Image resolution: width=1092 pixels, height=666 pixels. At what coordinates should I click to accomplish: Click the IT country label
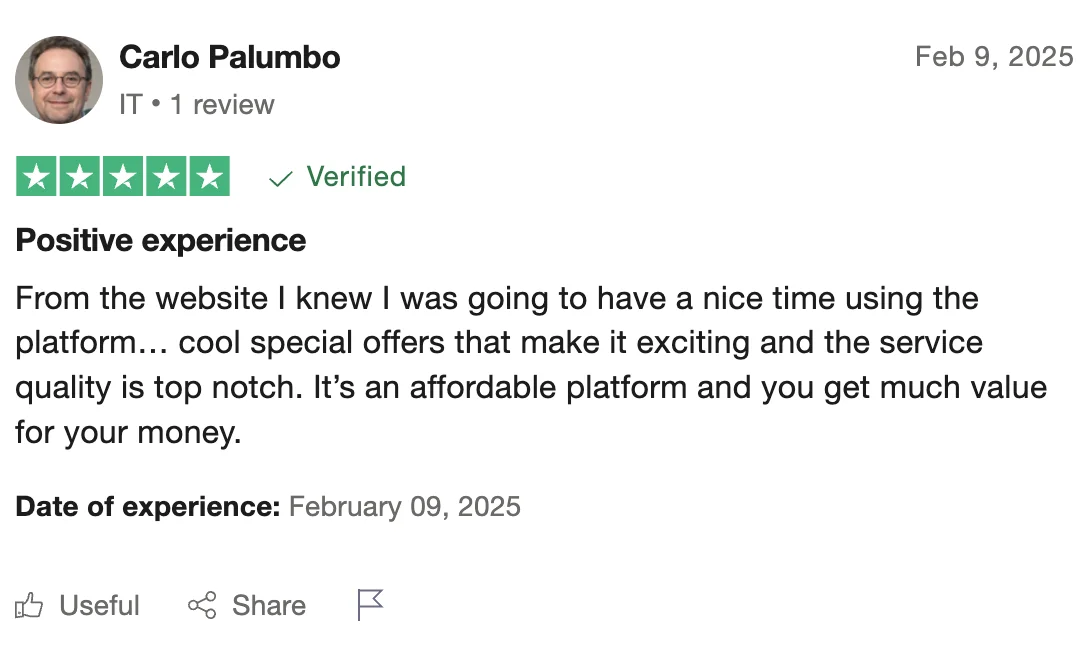click(130, 104)
